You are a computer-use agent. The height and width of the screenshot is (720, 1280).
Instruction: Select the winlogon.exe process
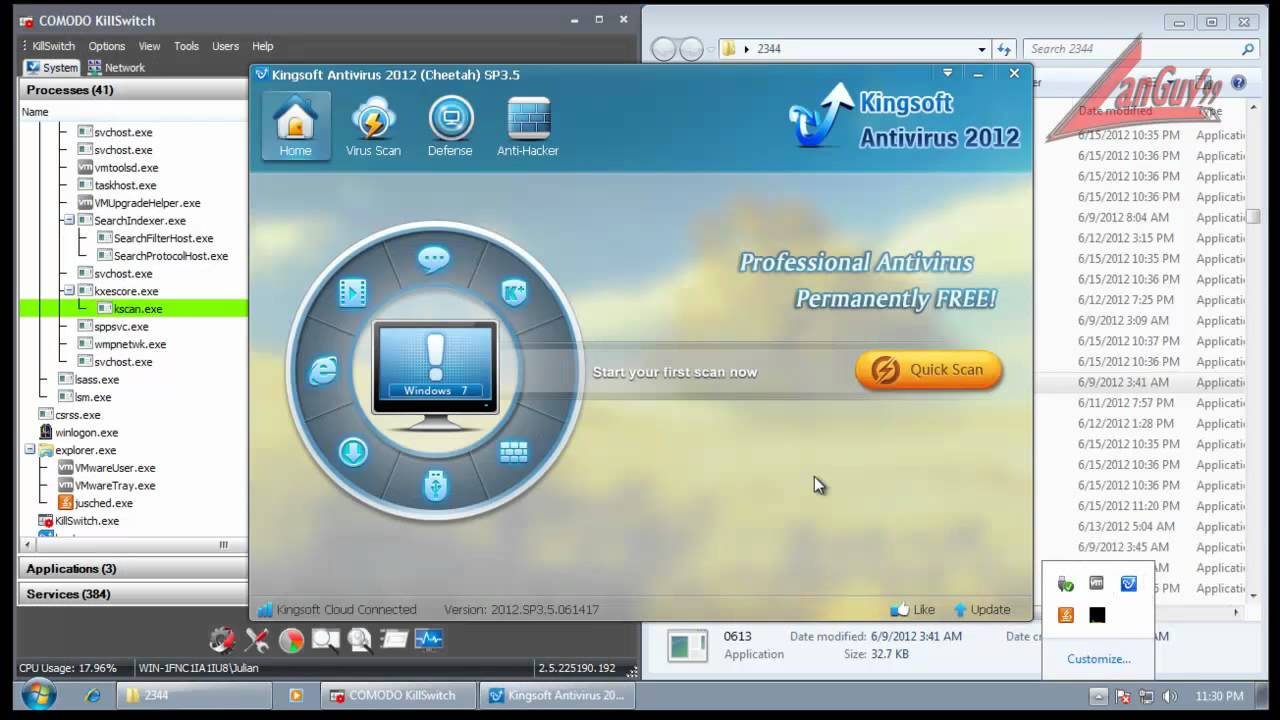point(86,433)
